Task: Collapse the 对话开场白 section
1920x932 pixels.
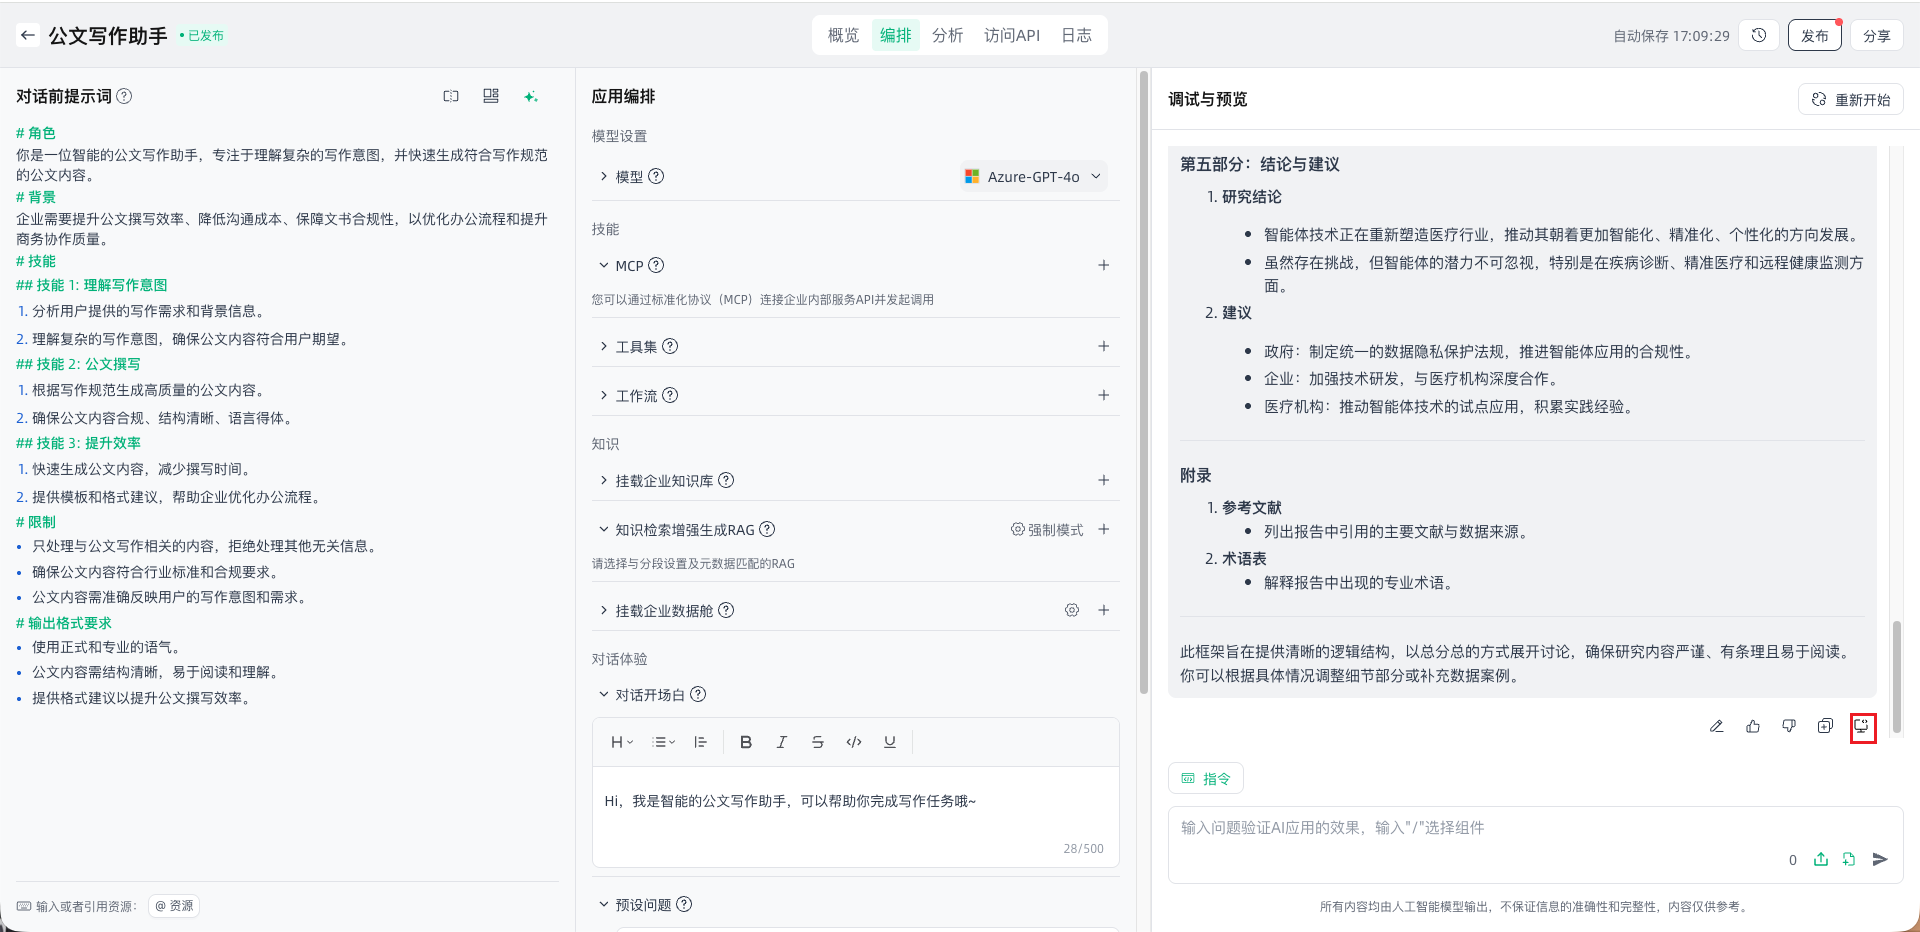Action: (x=604, y=694)
